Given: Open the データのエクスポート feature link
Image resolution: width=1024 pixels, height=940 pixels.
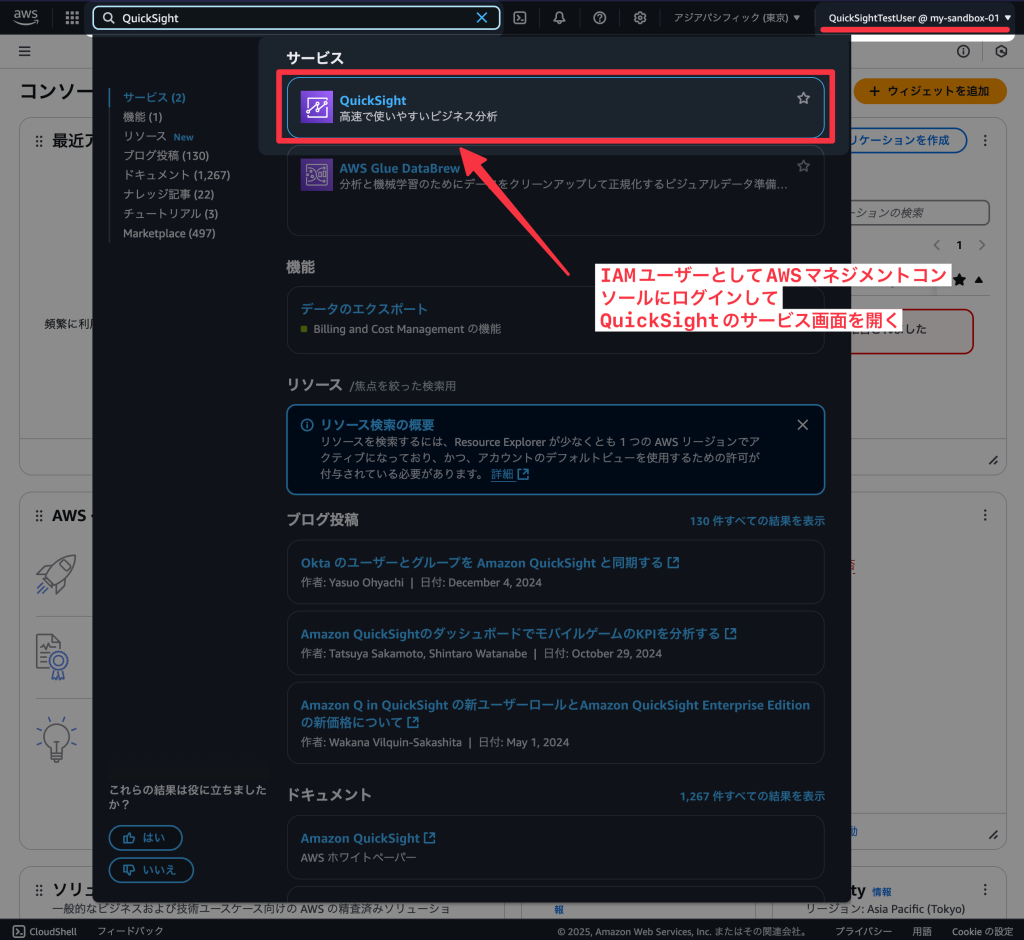Looking at the screenshot, I should 364,309.
